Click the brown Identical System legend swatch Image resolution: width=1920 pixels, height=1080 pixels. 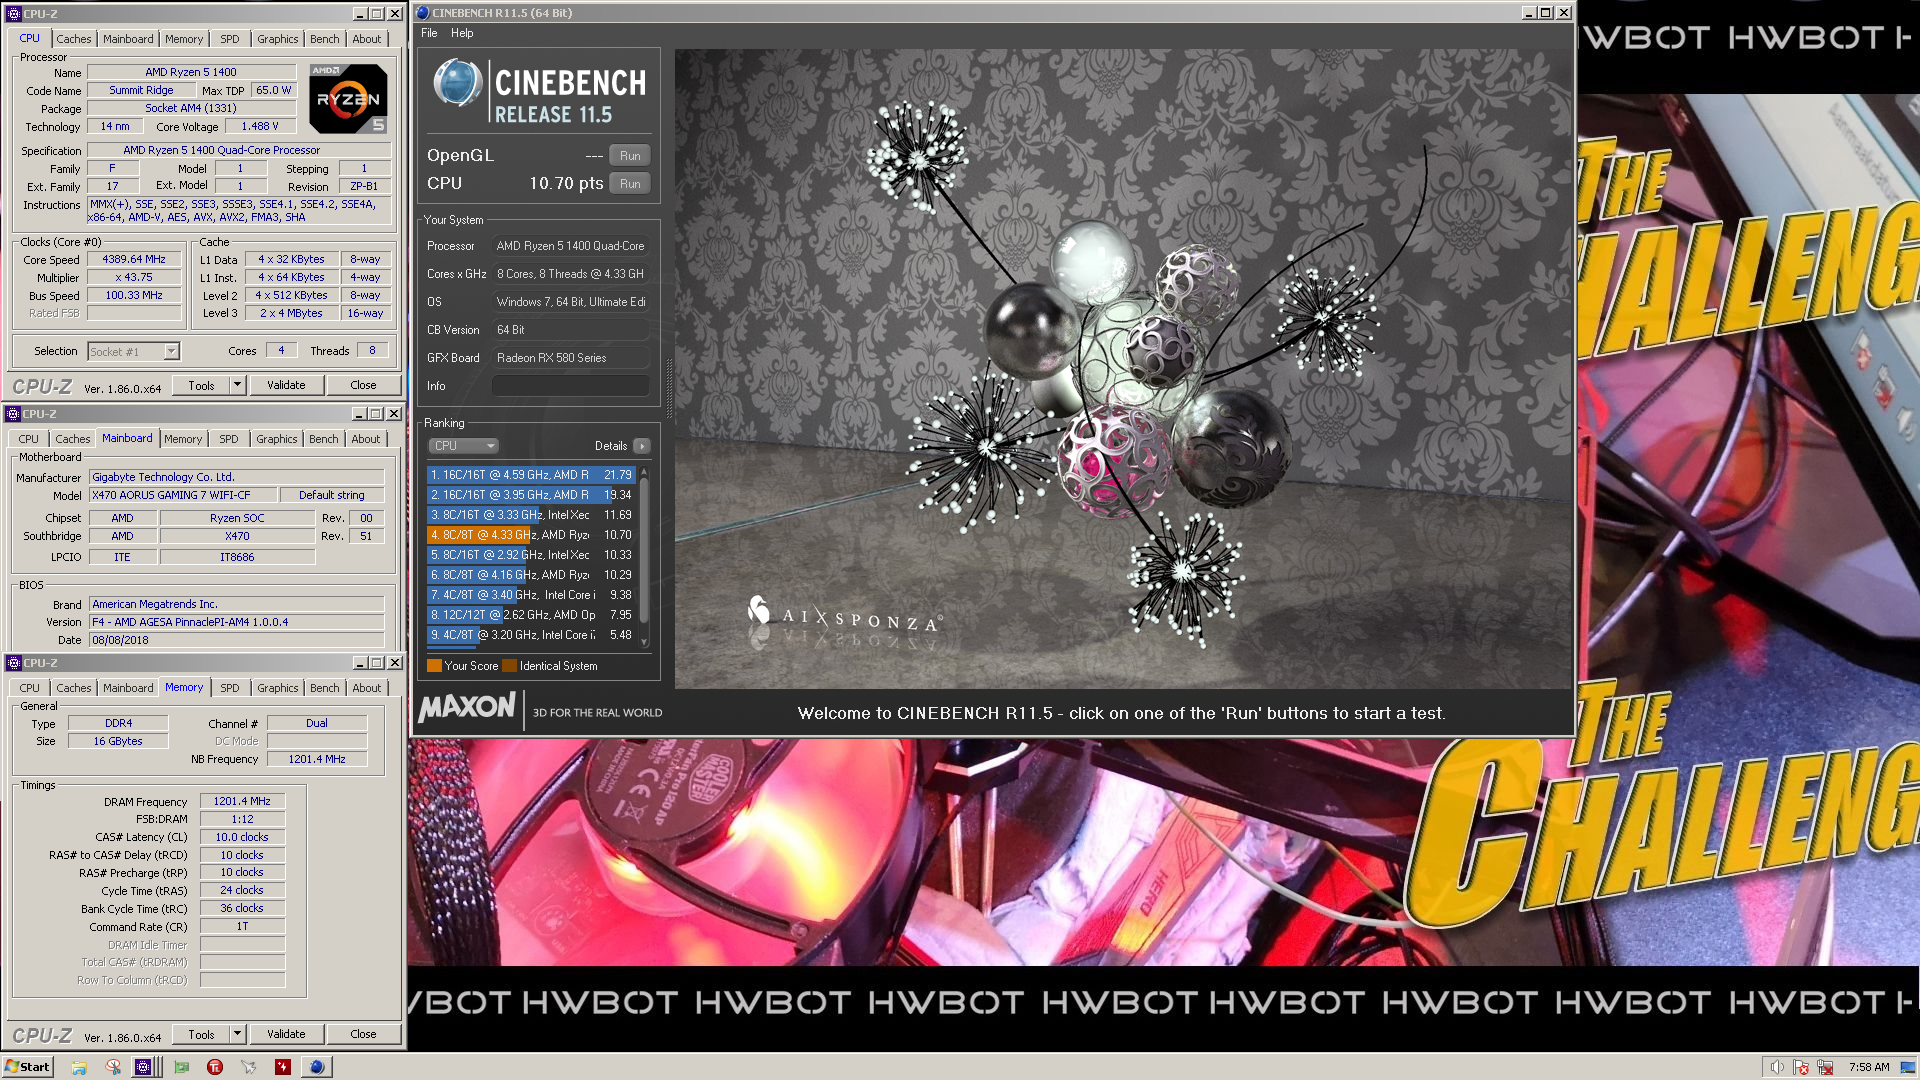pyautogui.click(x=509, y=666)
